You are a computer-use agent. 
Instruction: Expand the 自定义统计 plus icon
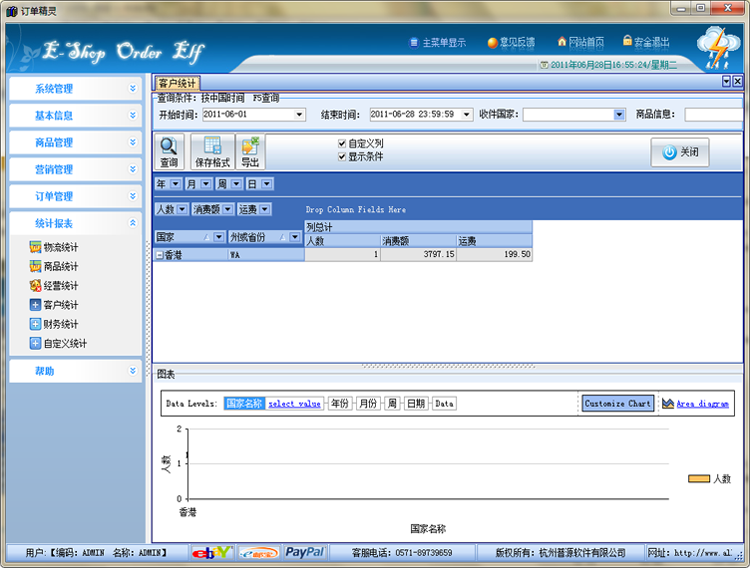pyautogui.click(x=35, y=343)
